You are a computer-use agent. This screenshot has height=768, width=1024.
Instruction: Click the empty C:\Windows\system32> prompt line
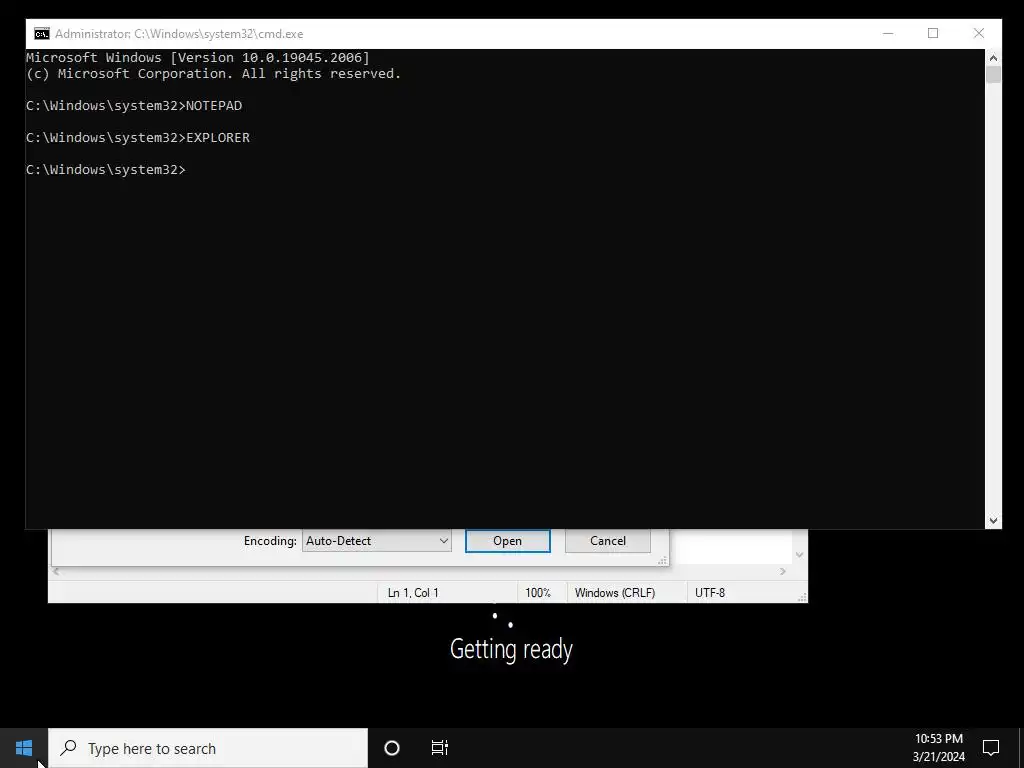[106, 170]
